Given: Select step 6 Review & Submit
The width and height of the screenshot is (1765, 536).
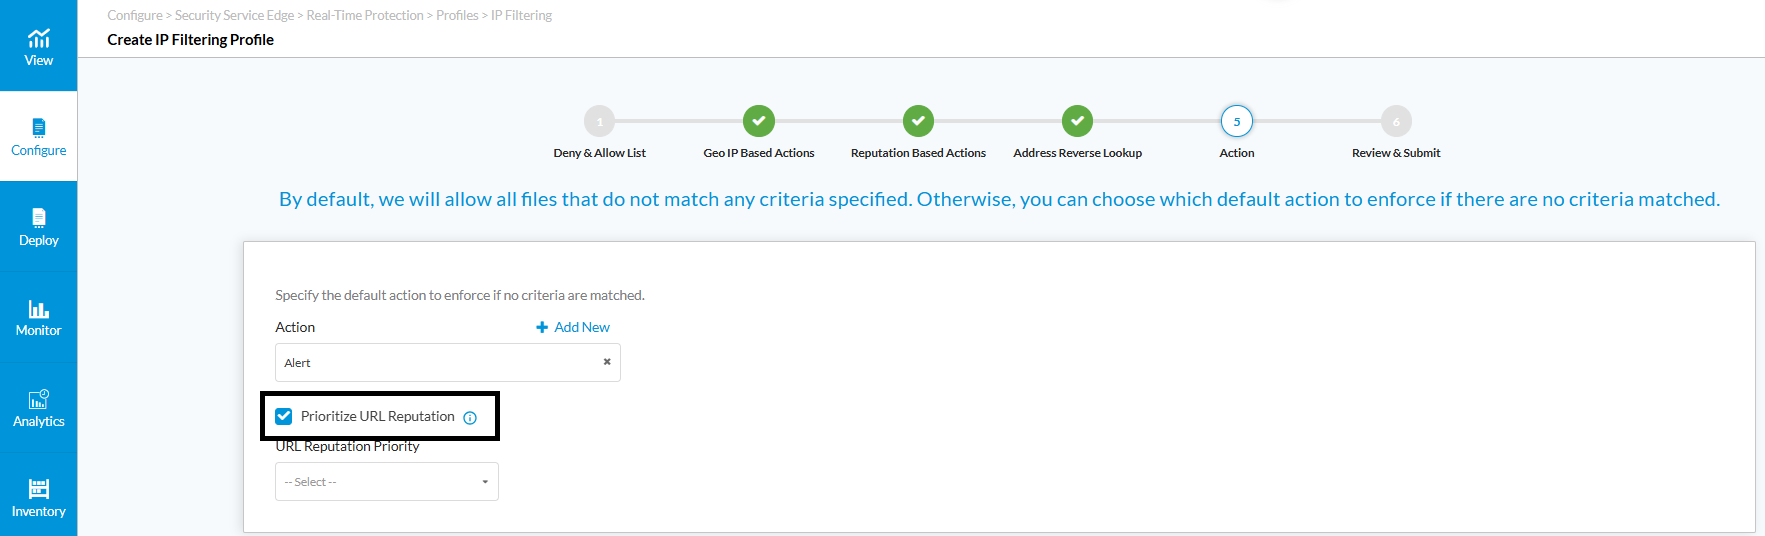Looking at the screenshot, I should (x=1396, y=121).
